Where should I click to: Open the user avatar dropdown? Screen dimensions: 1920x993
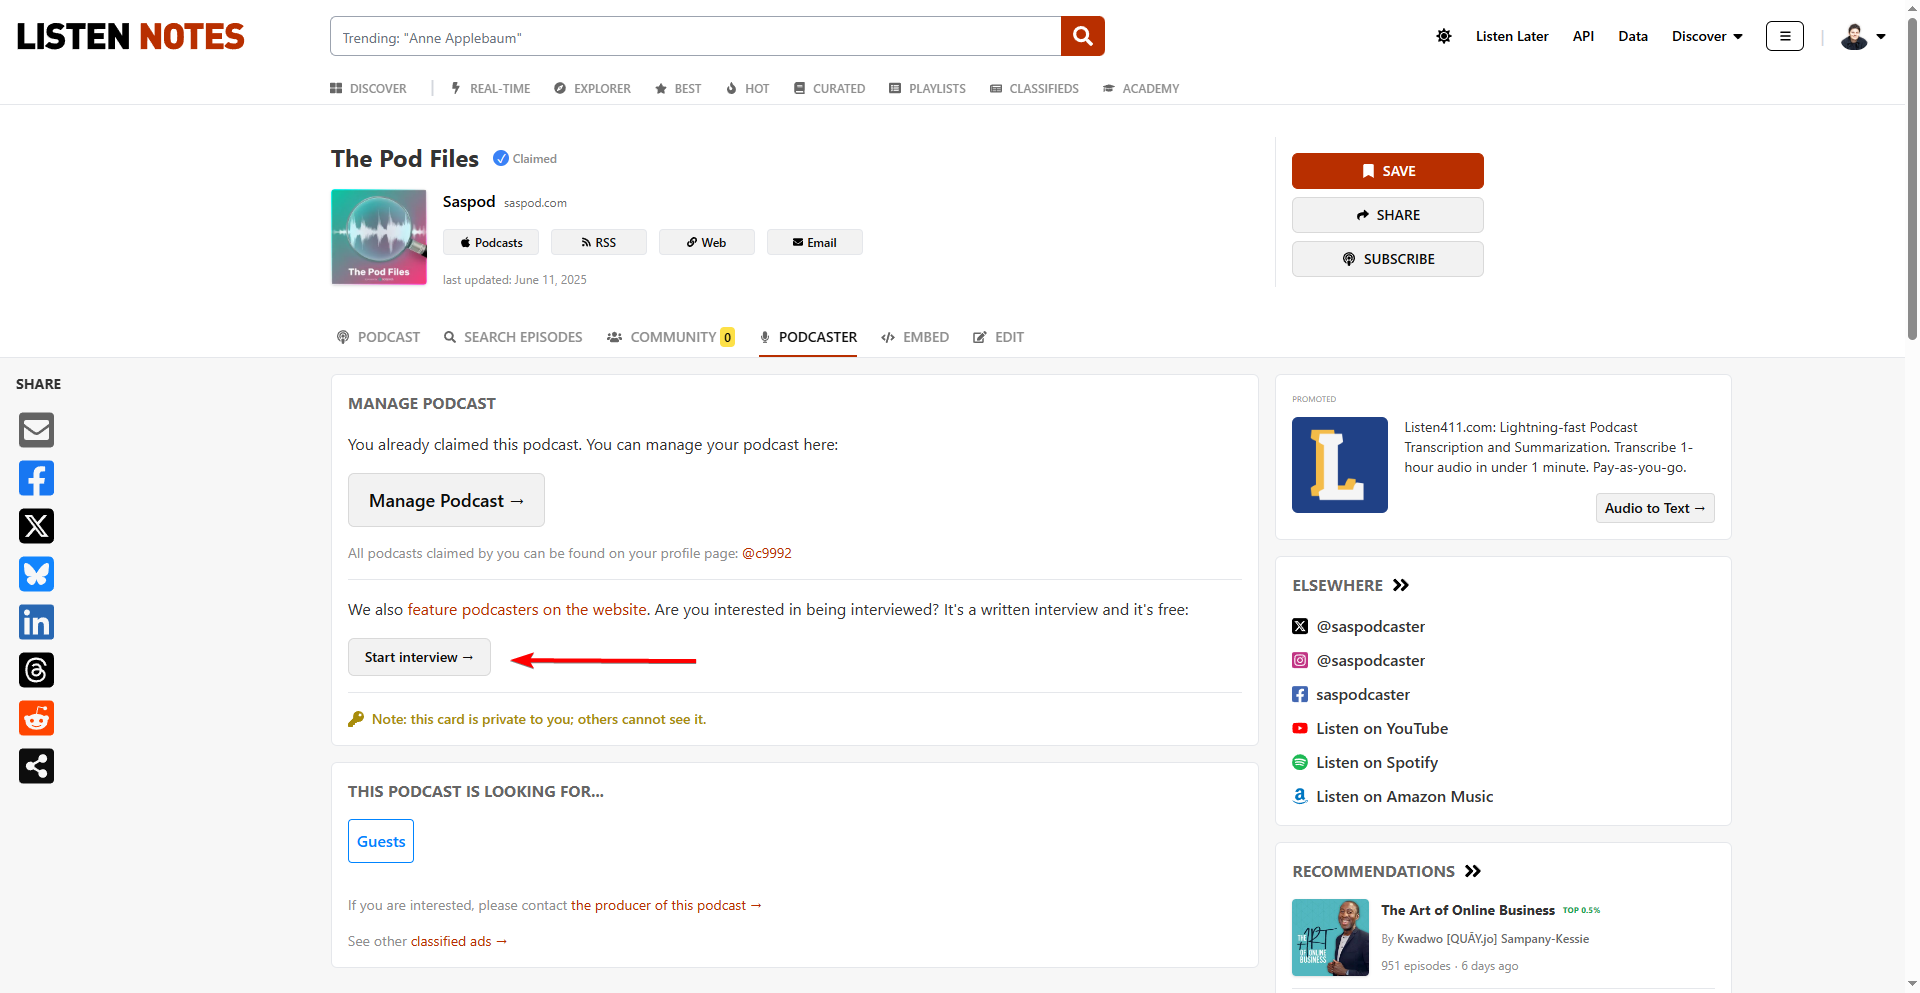point(1863,36)
